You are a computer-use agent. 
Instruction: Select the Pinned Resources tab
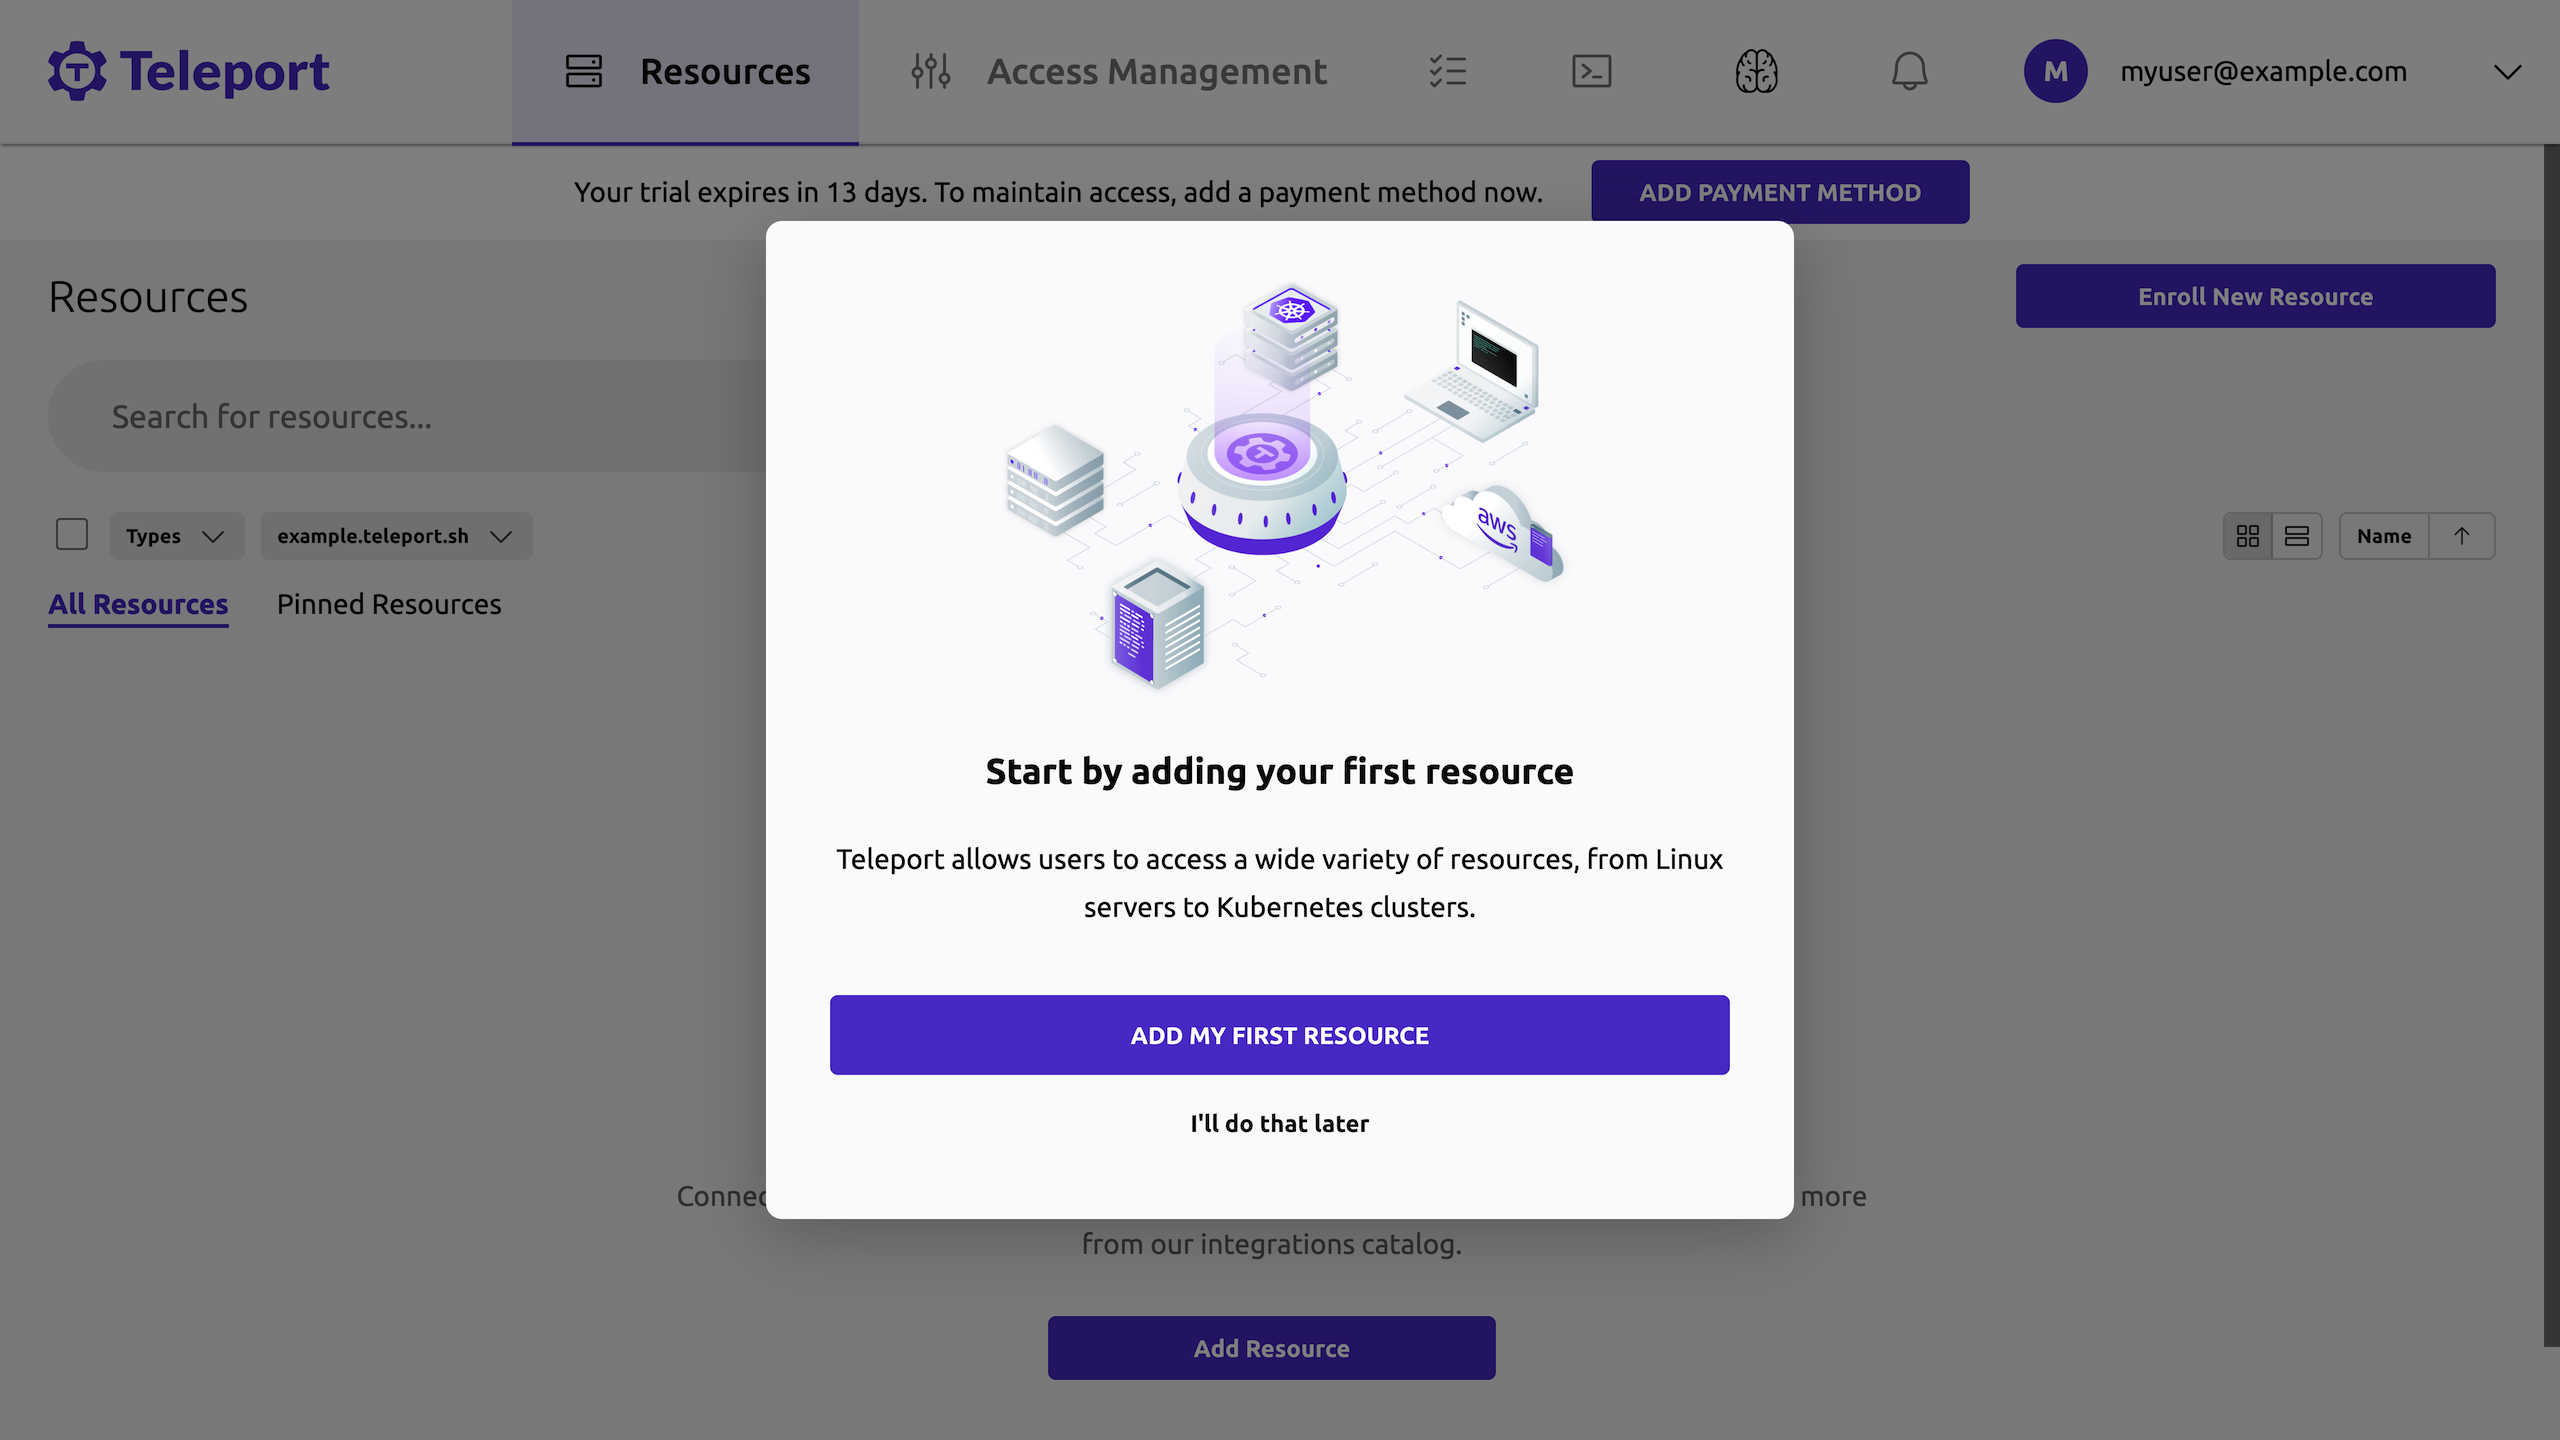point(389,605)
